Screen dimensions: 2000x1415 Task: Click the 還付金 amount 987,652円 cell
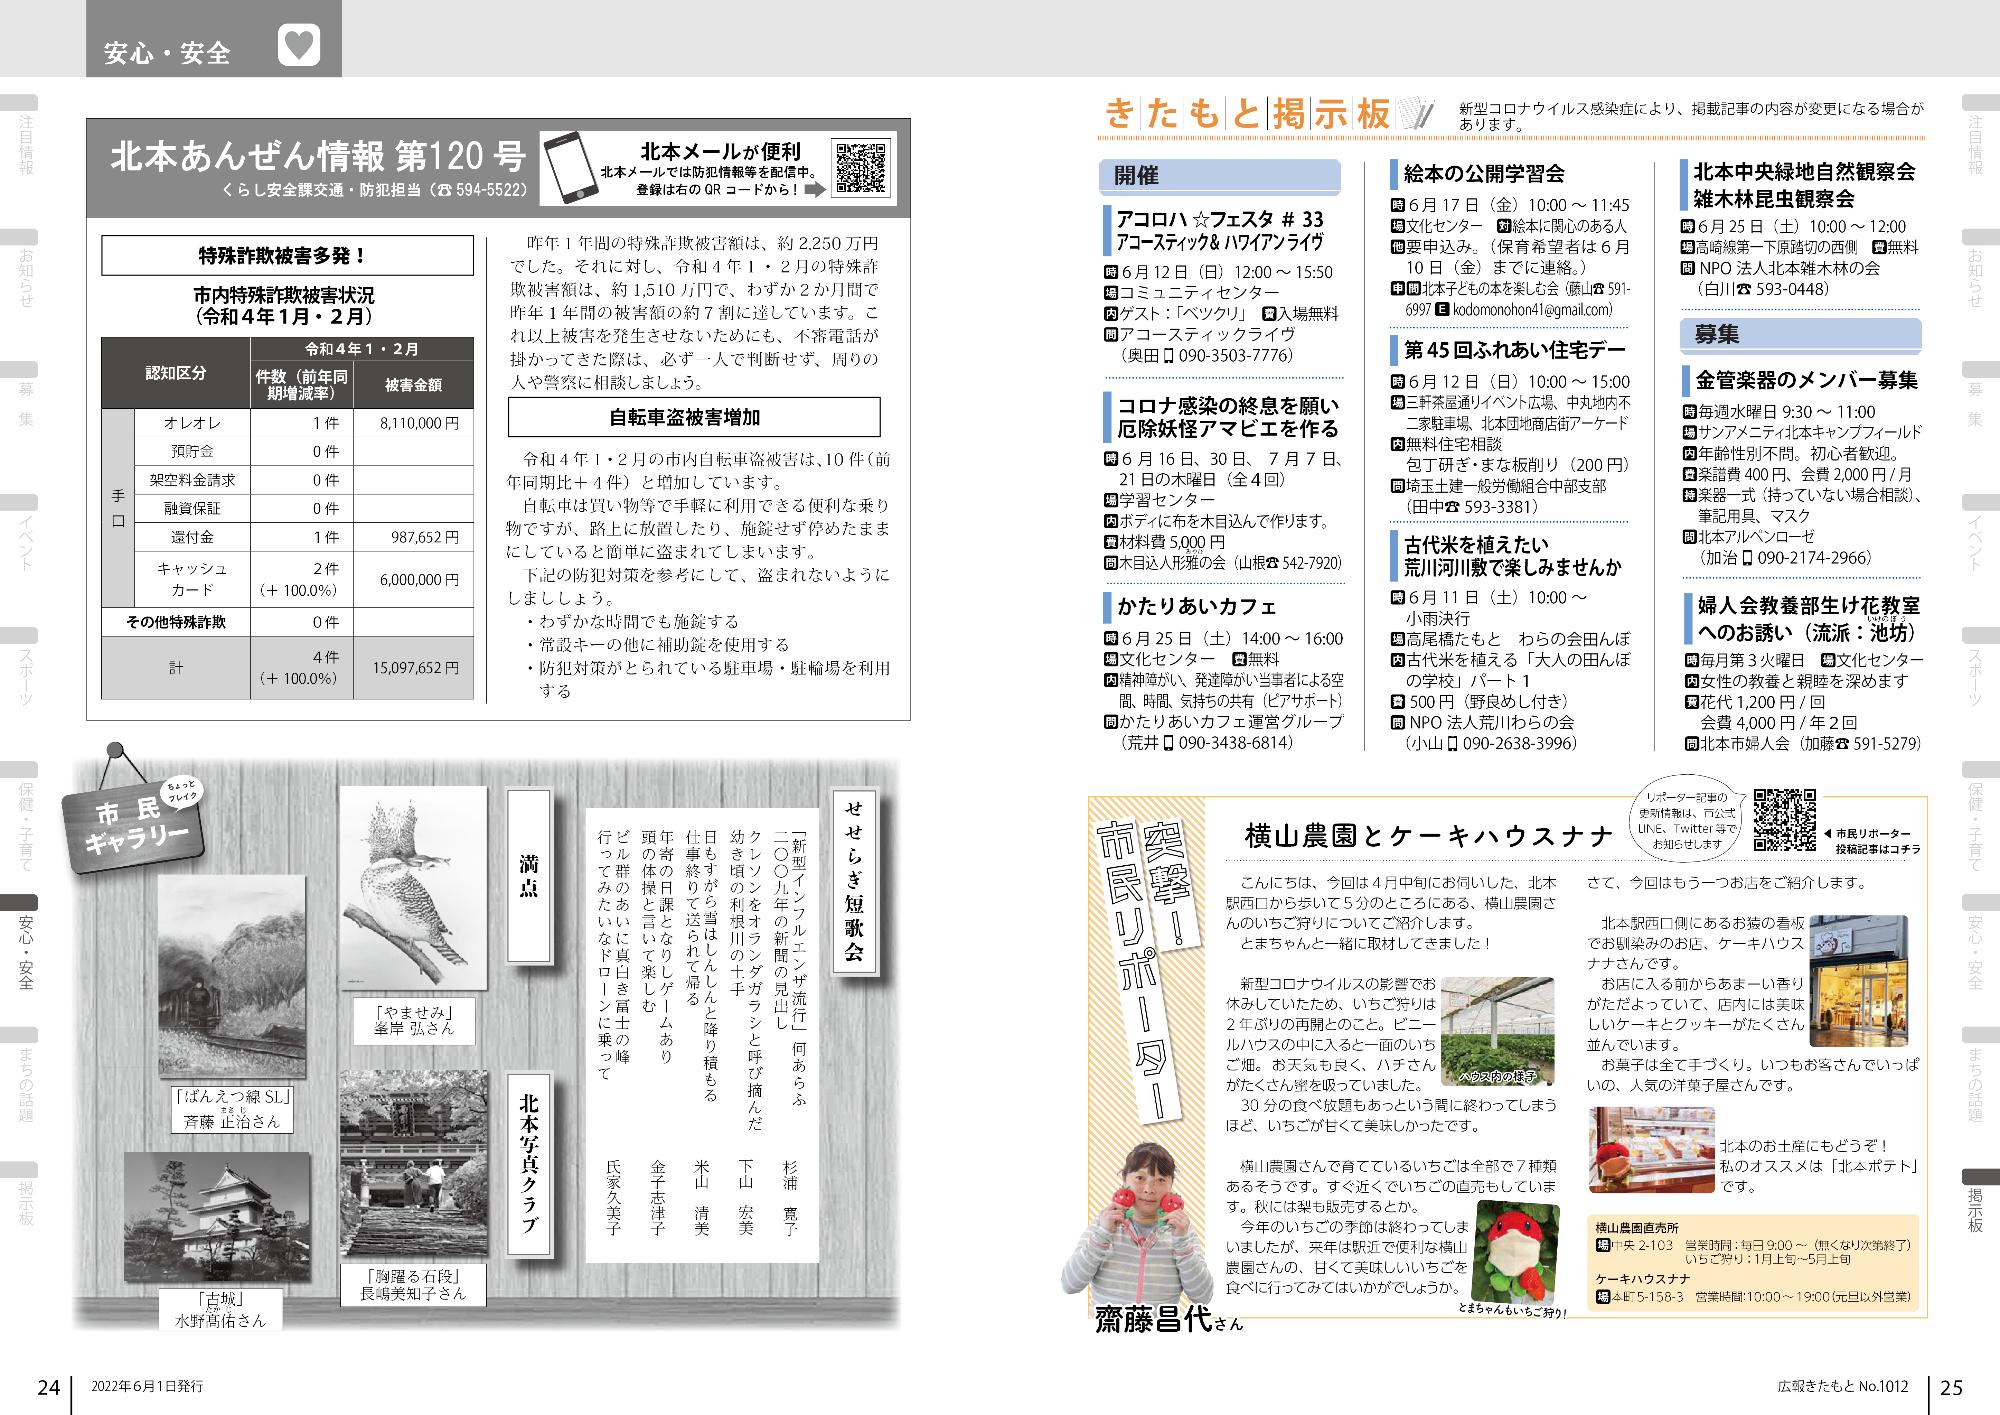coord(413,537)
